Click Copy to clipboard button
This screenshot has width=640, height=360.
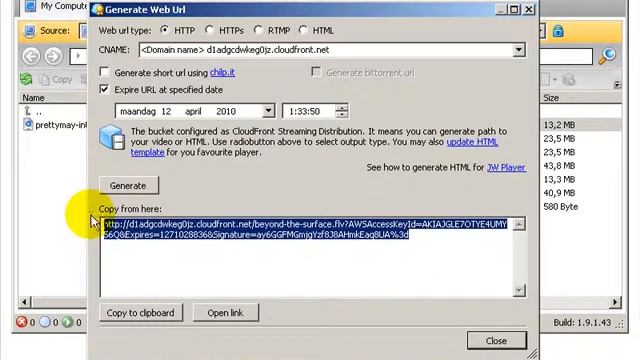140,313
